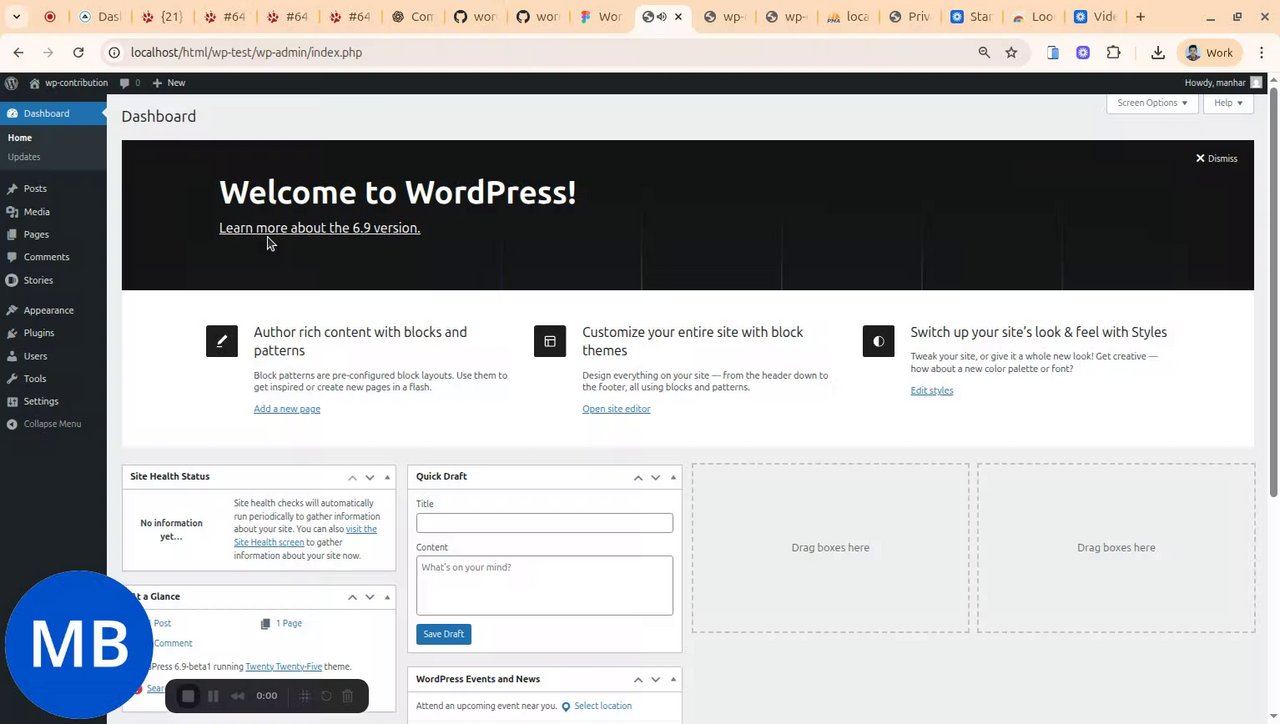Click the Add a new page link
The width and height of the screenshot is (1280, 724).
[287, 409]
